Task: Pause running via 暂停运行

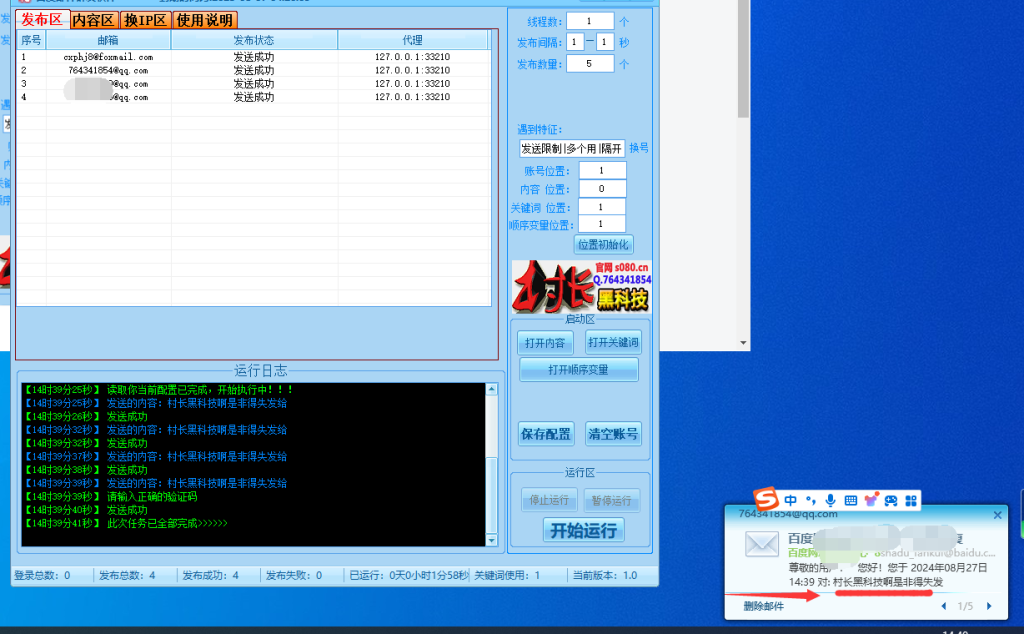Action: point(611,502)
